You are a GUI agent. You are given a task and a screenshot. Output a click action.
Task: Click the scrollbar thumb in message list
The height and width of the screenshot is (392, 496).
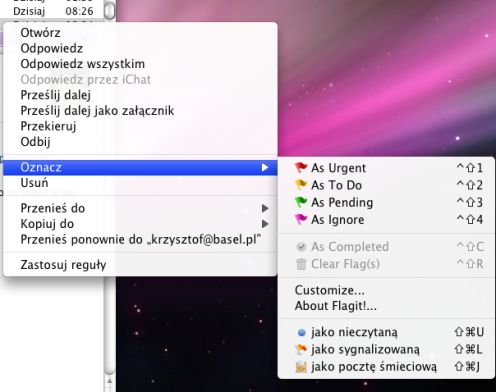[110, 10]
